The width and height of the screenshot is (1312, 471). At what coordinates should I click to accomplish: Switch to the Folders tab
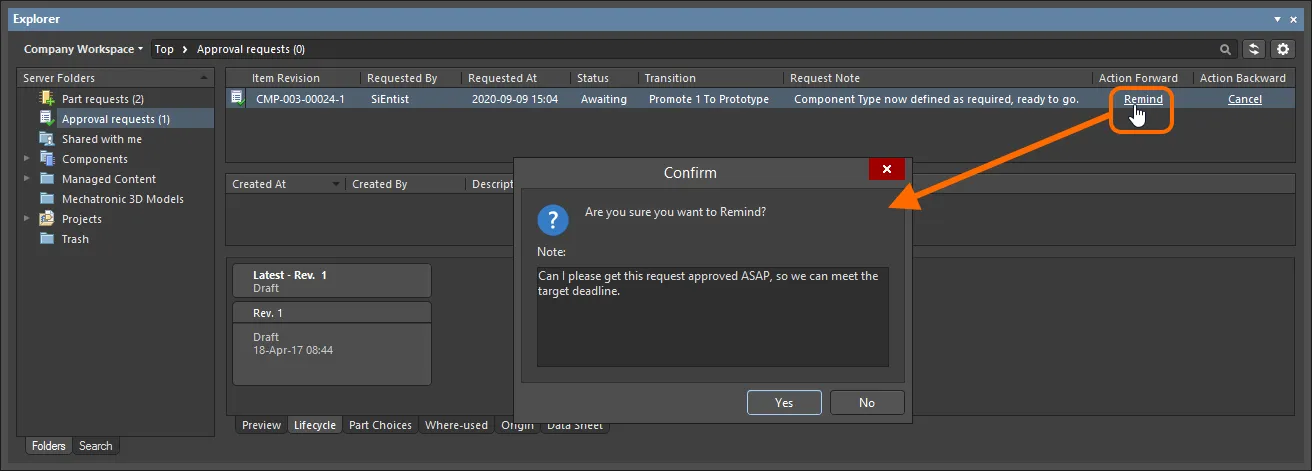(x=48, y=446)
